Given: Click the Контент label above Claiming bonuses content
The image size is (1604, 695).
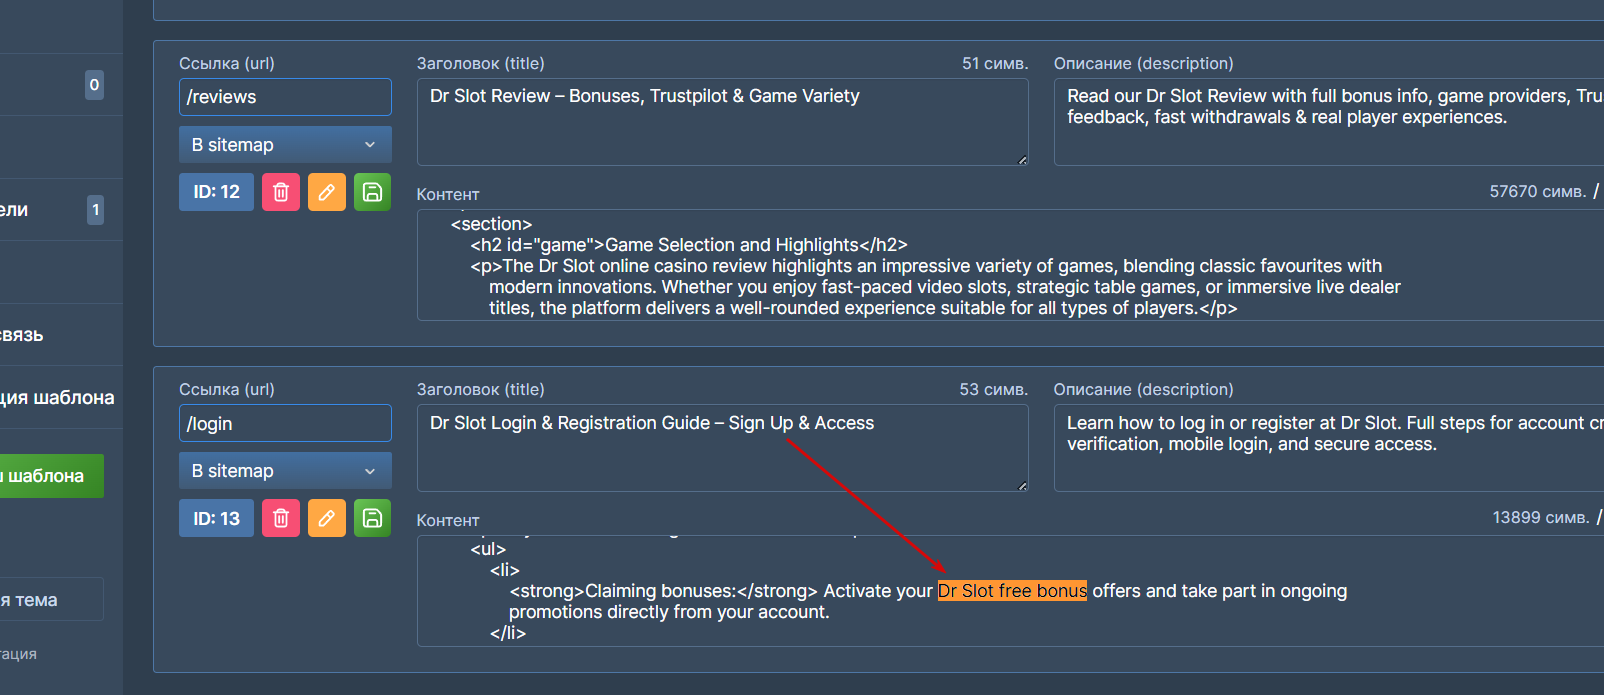Looking at the screenshot, I should point(448,520).
